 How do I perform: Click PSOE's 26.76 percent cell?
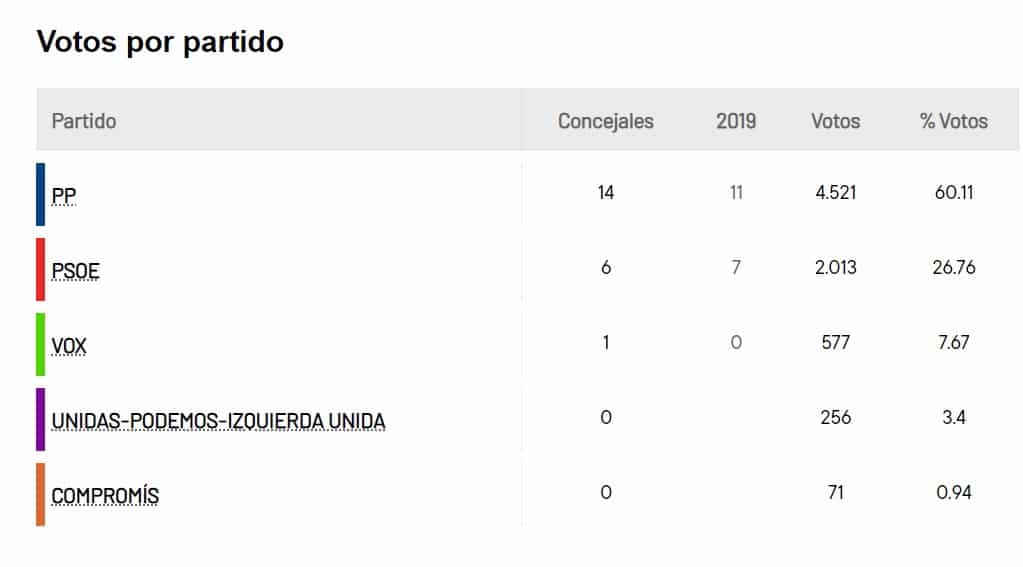point(953,267)
